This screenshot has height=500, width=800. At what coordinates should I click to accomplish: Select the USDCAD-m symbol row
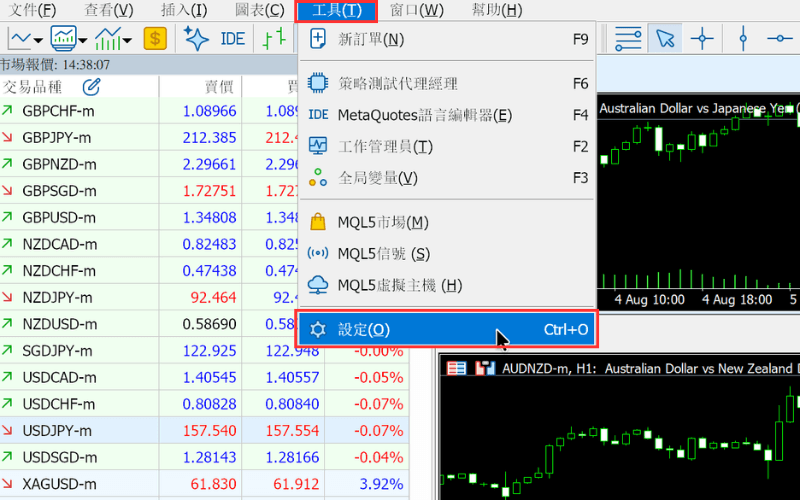(204, 378)
